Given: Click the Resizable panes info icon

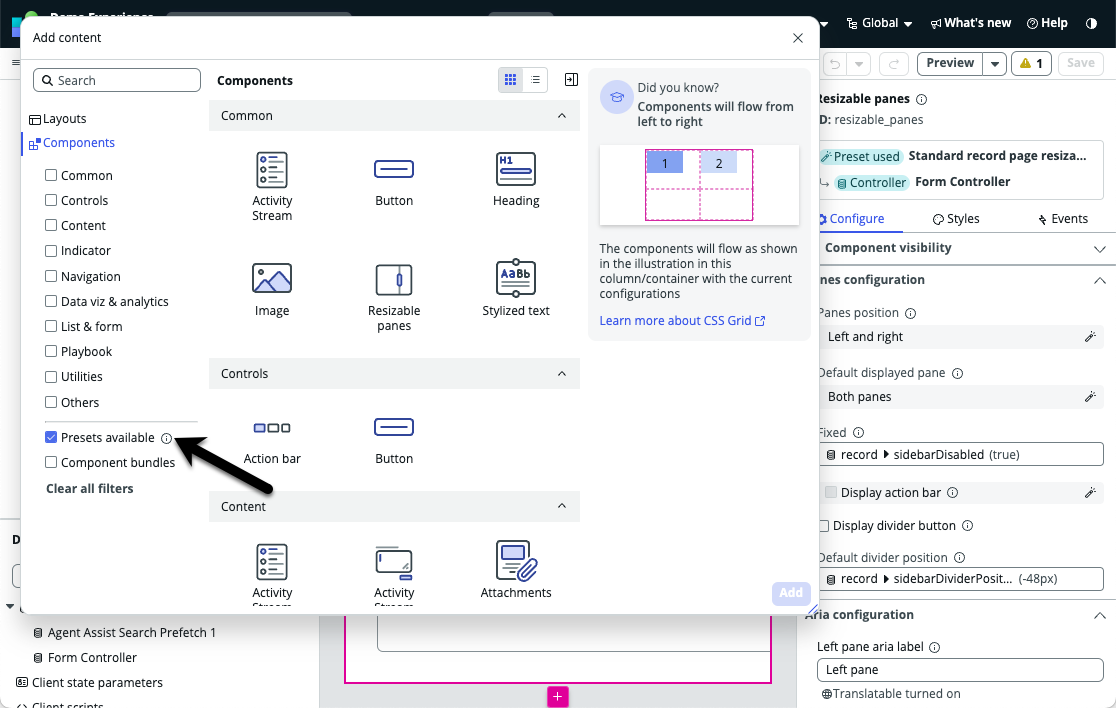Looking at the screenshot, I should click(921, 100).
